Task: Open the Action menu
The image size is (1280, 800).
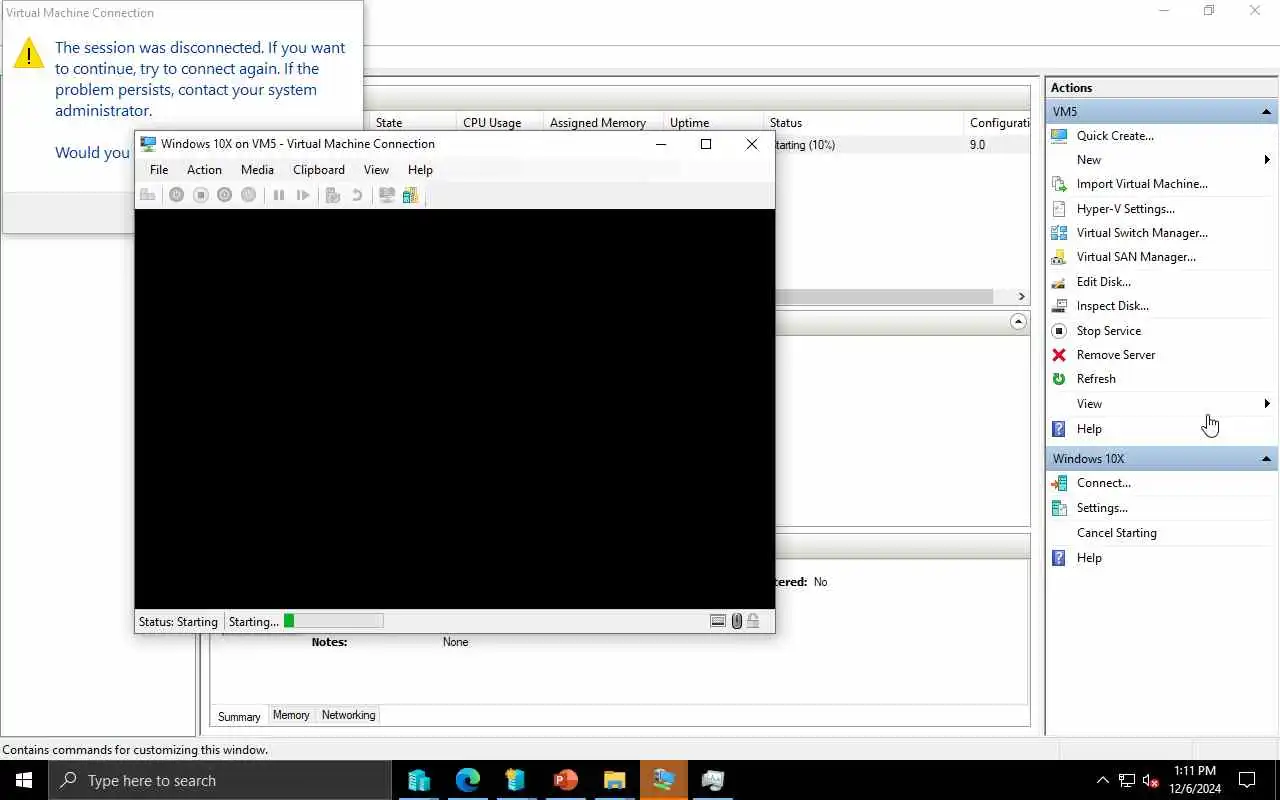Action: coord(204,170)
